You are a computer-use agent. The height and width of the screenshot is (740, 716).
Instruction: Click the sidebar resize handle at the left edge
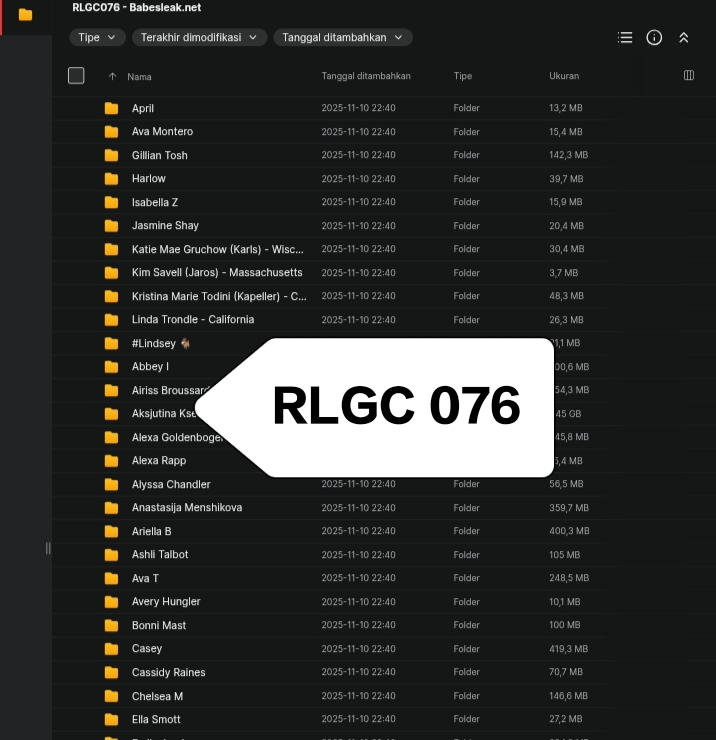point(48,548)
